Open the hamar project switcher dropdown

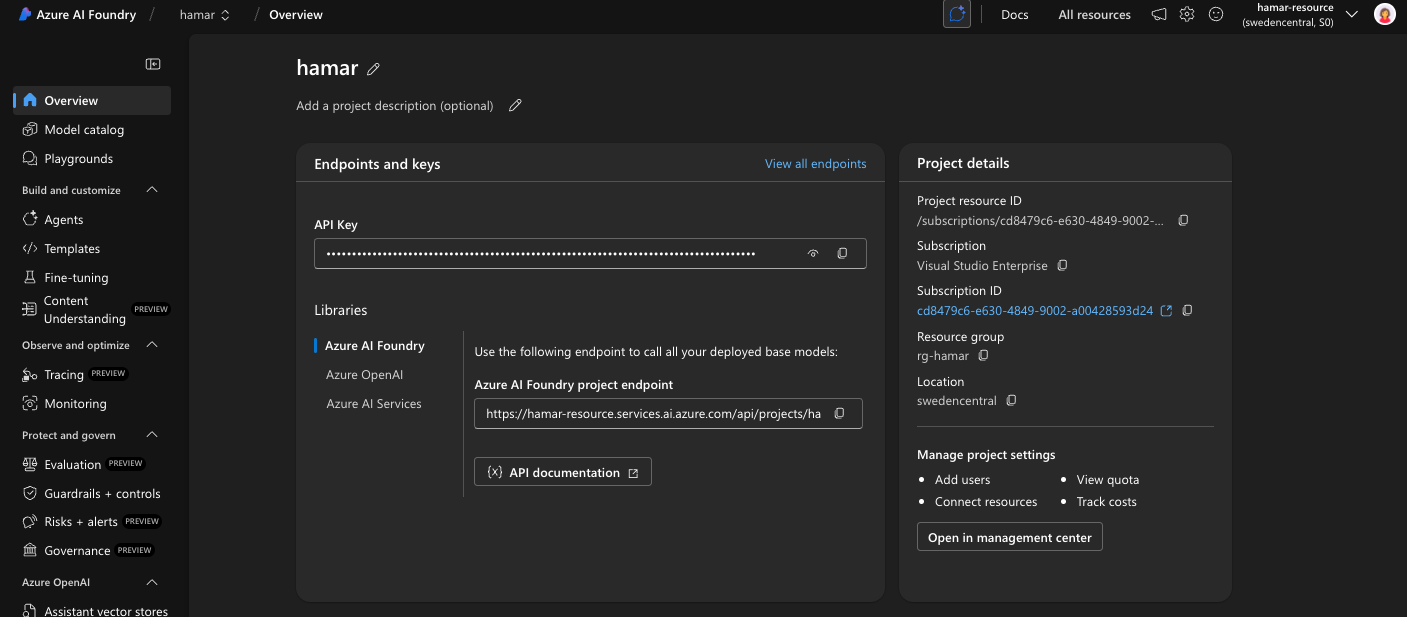pos(205,15)
